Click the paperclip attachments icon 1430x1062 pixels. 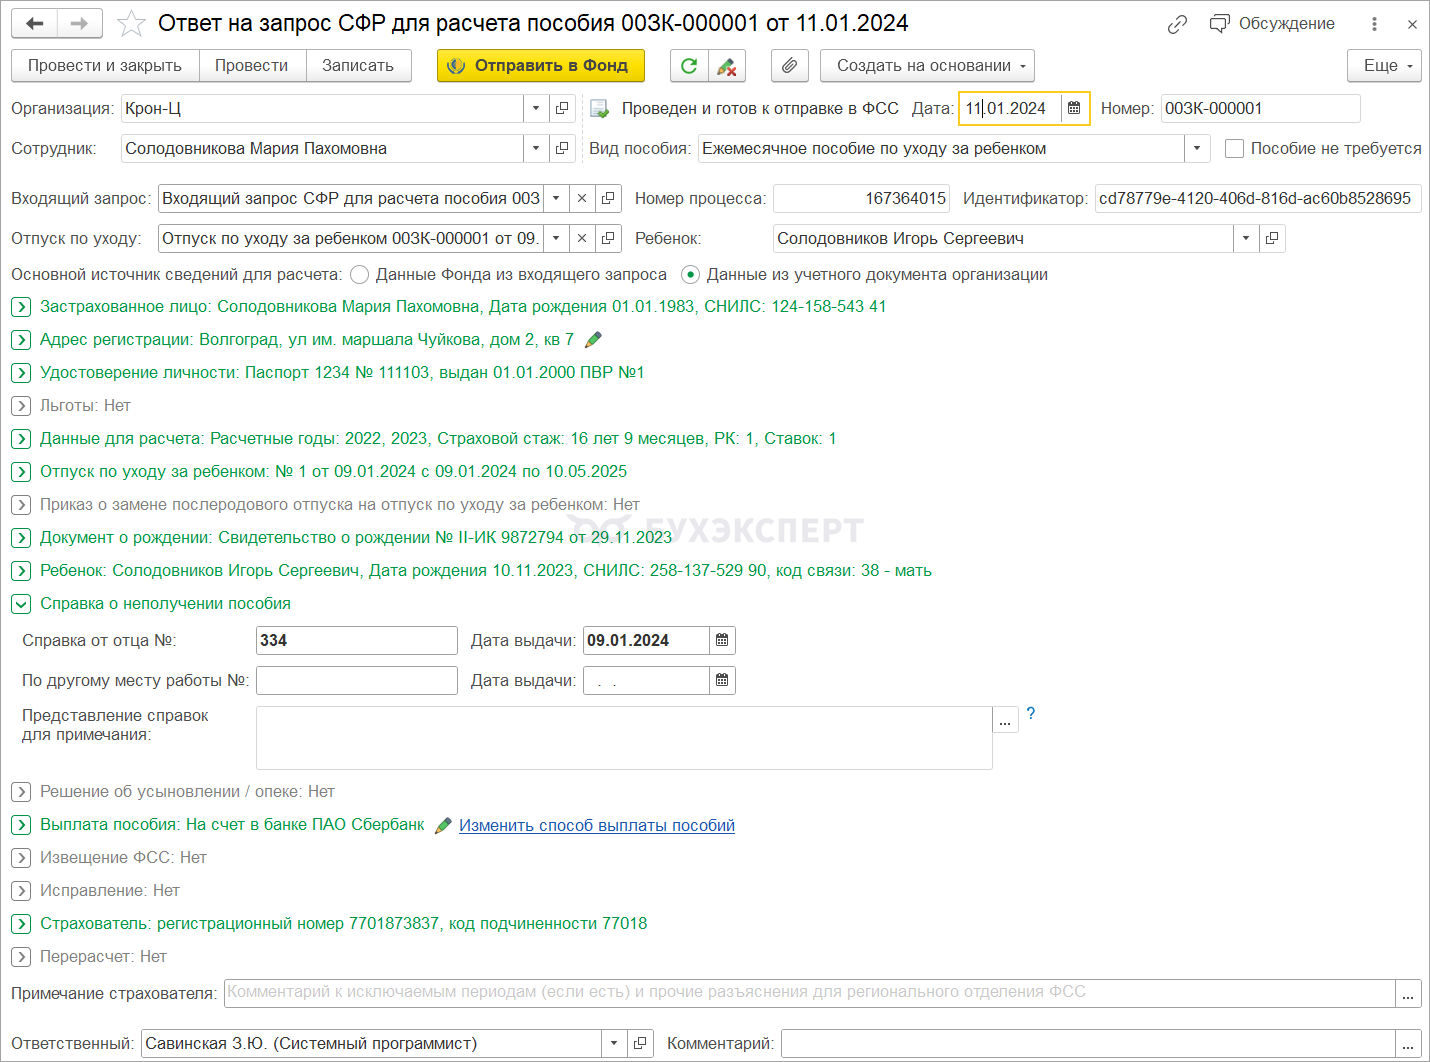point(789,66)
